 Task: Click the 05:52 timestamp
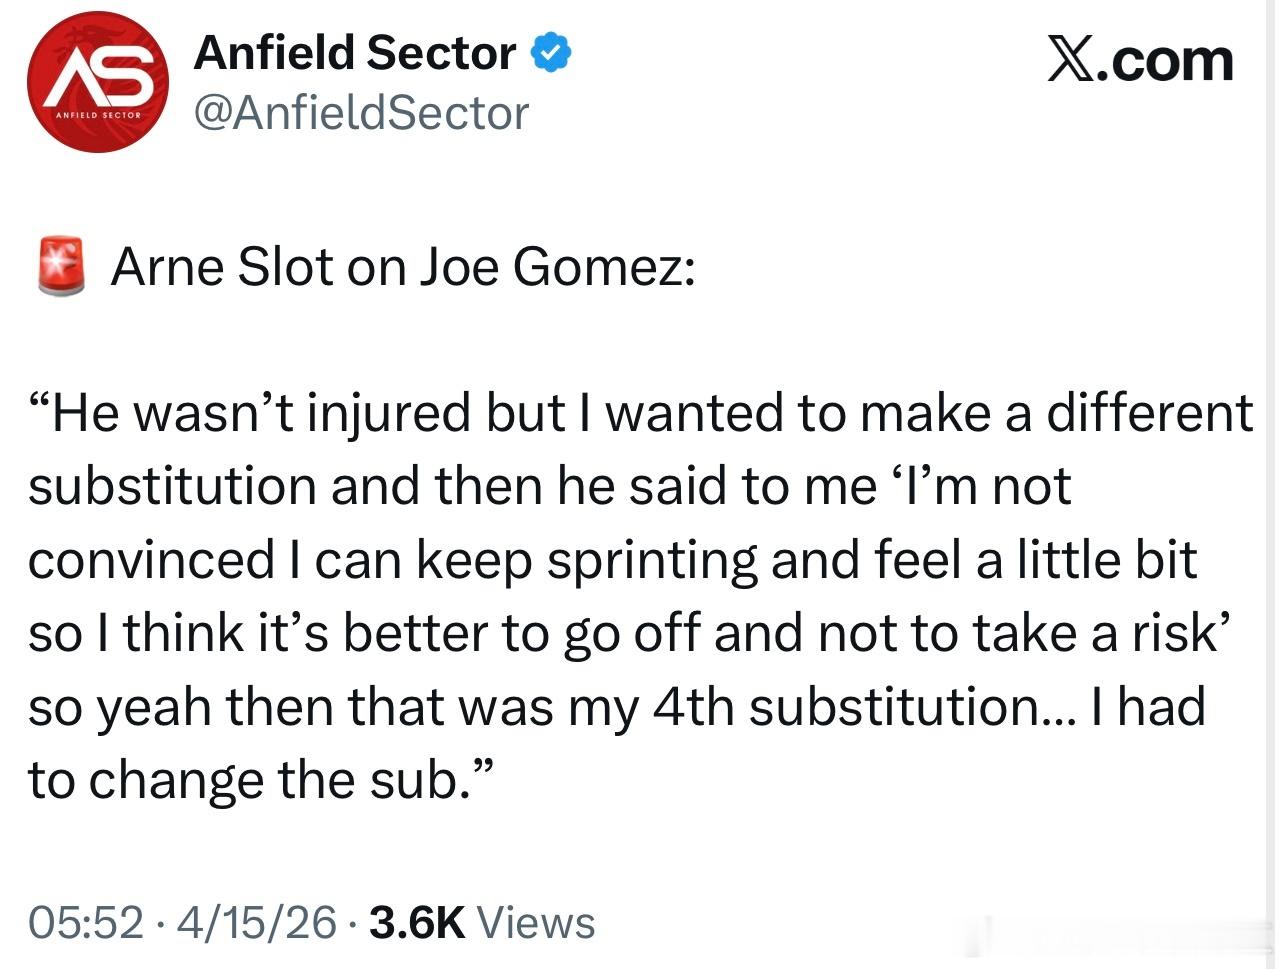coord(86,922)
